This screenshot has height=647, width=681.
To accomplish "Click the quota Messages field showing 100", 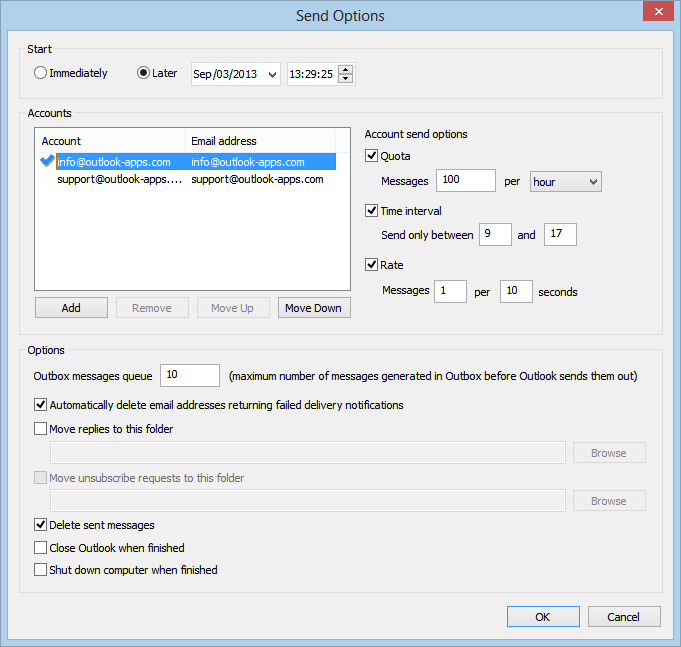I will pyautogui.click(x=466, y=180).
